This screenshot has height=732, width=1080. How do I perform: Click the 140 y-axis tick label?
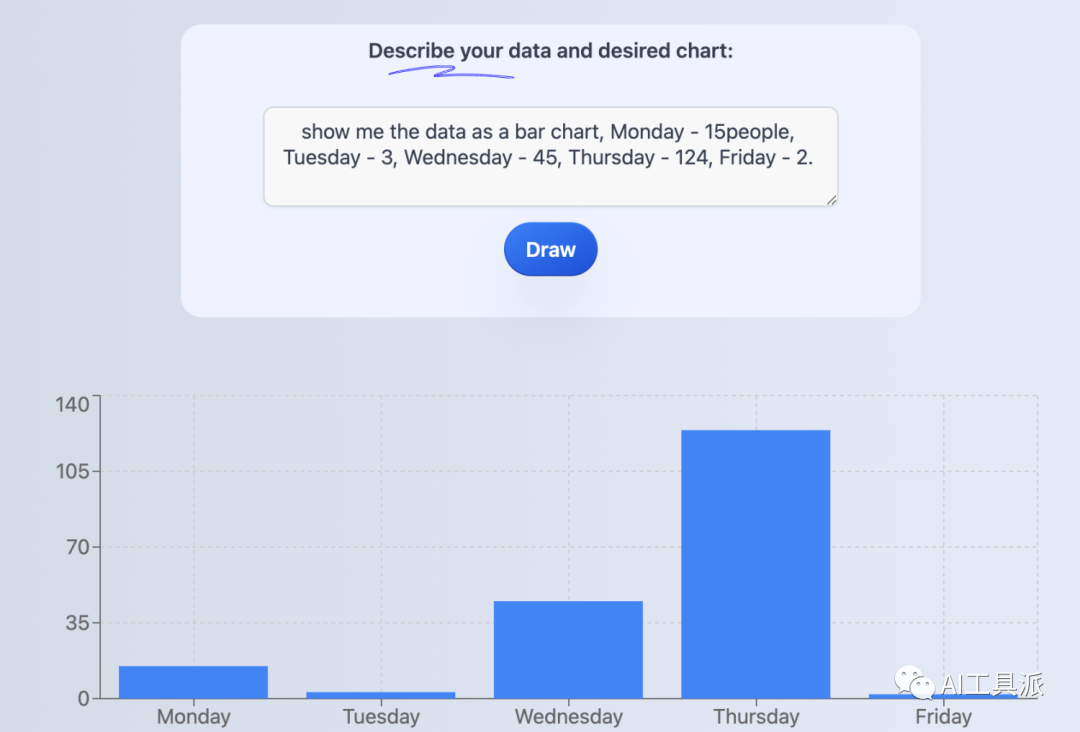72,404
